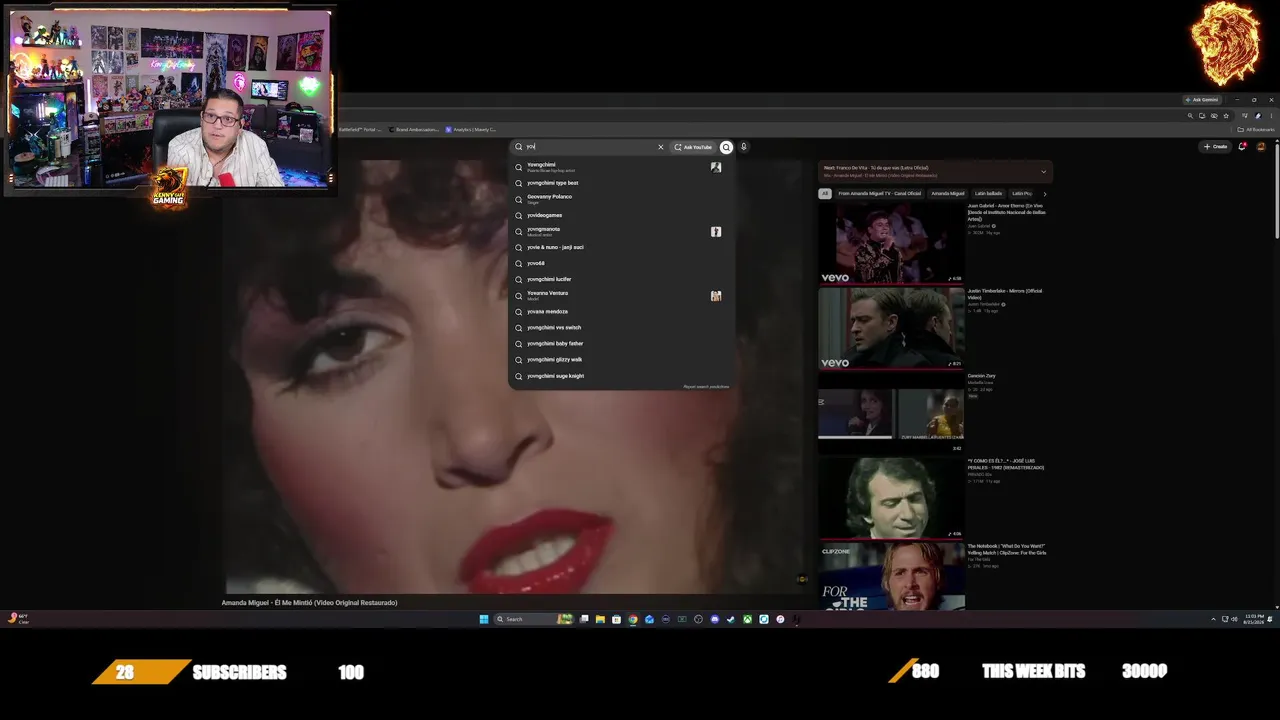The height and width of the screenshot is (720, 1280).
Task: Open the YouTube account avatar menu
Action: (x=1261, y=147)
